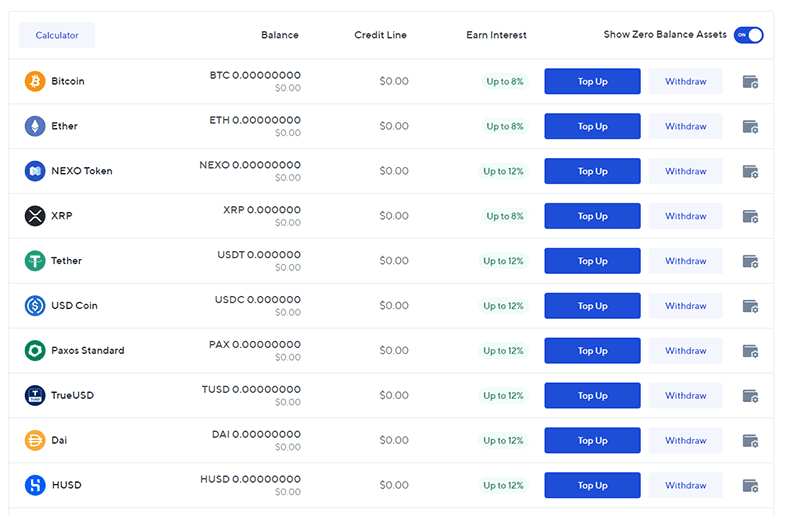
Task: Click Up to 12% badge for Tether
Action: tap(503, 261)
